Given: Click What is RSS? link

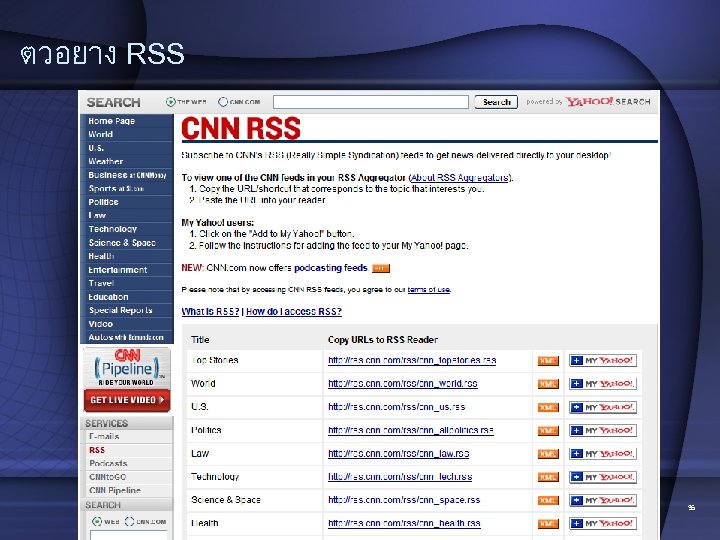Looking at the screenshot, I should [x=210, y=311].
